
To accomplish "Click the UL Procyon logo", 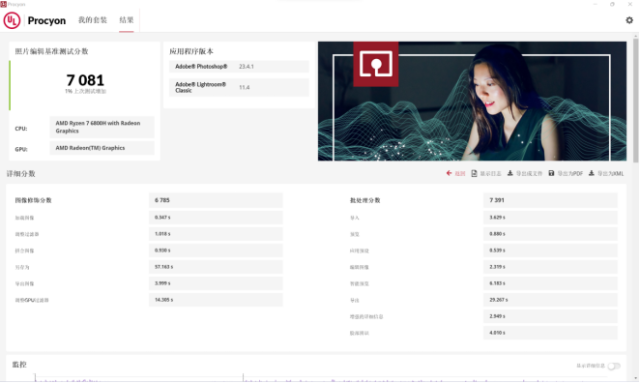I will pos(35,20).
